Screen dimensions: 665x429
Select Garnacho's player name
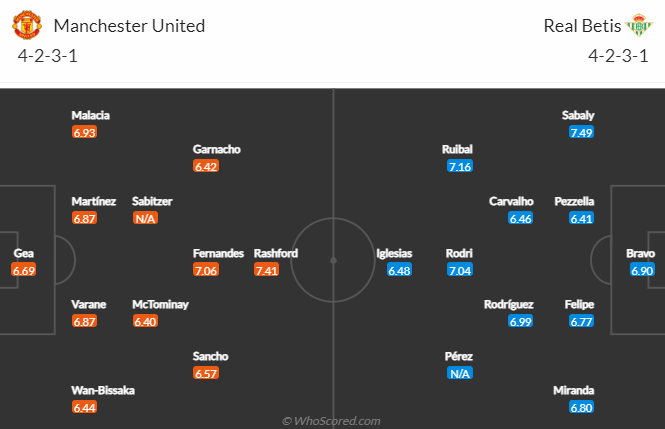pyautogui.click(x=217, y=149)
